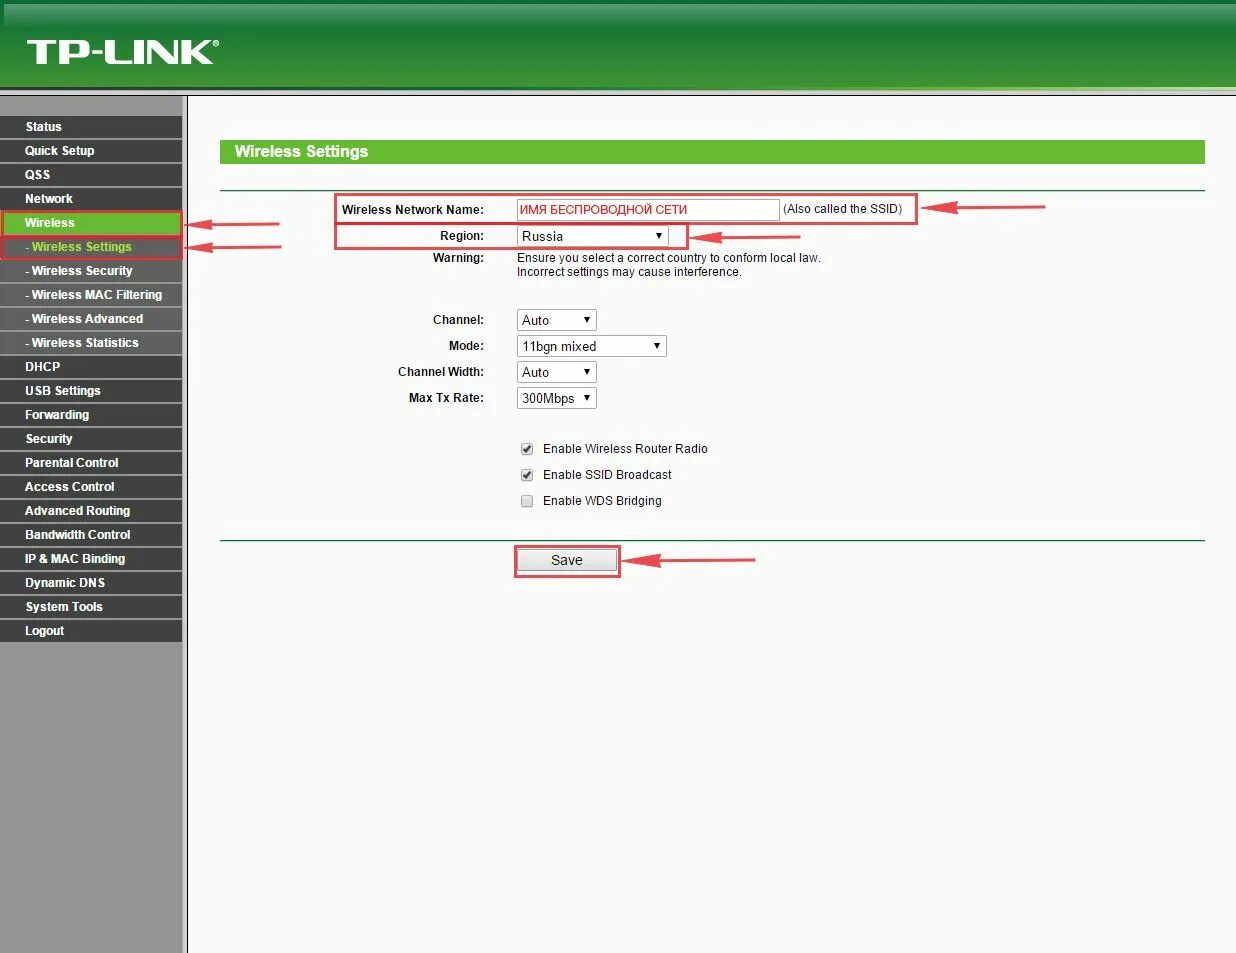Open IP & MAC Binding section
The height and width of the screenshot is (953, 1236).
pos(91,559)
